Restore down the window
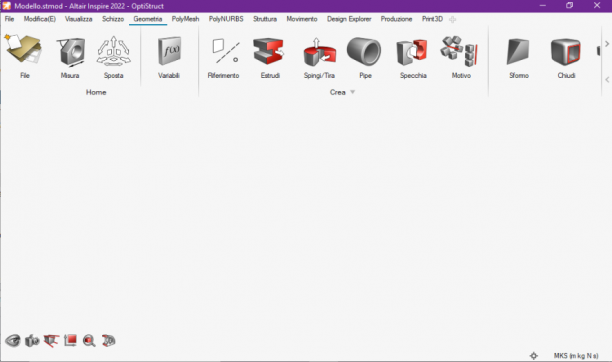 coord(569,5)
